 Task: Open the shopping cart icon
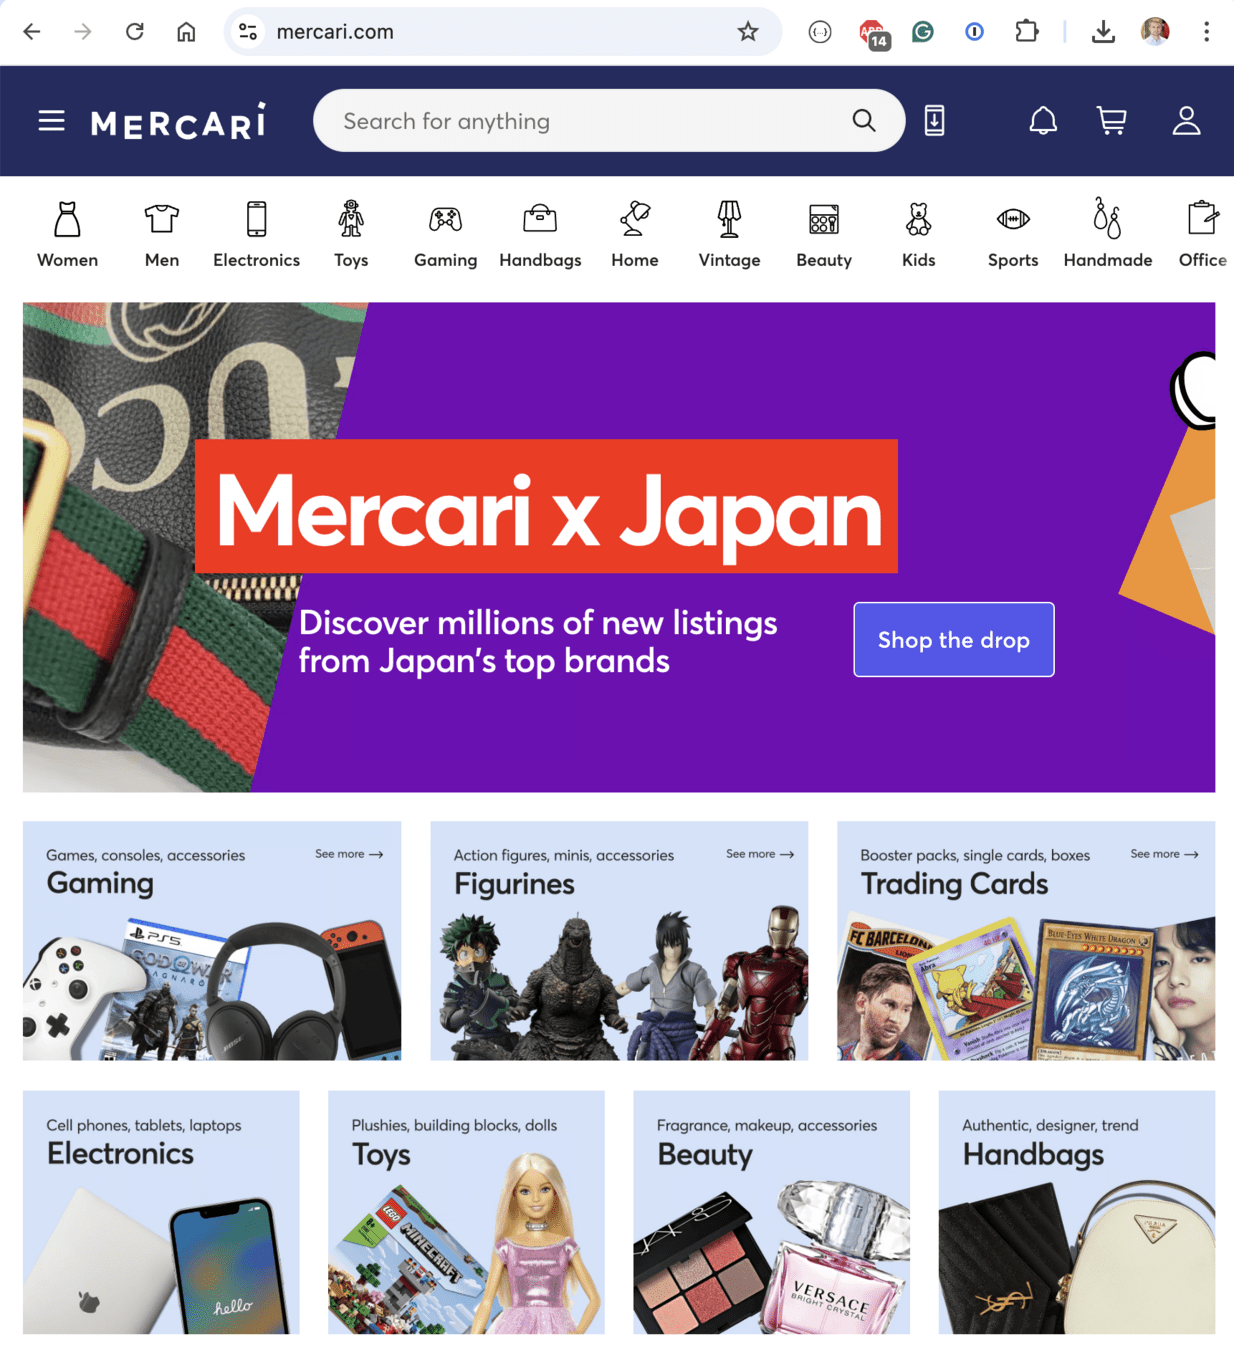click(x=1112, y=121)
